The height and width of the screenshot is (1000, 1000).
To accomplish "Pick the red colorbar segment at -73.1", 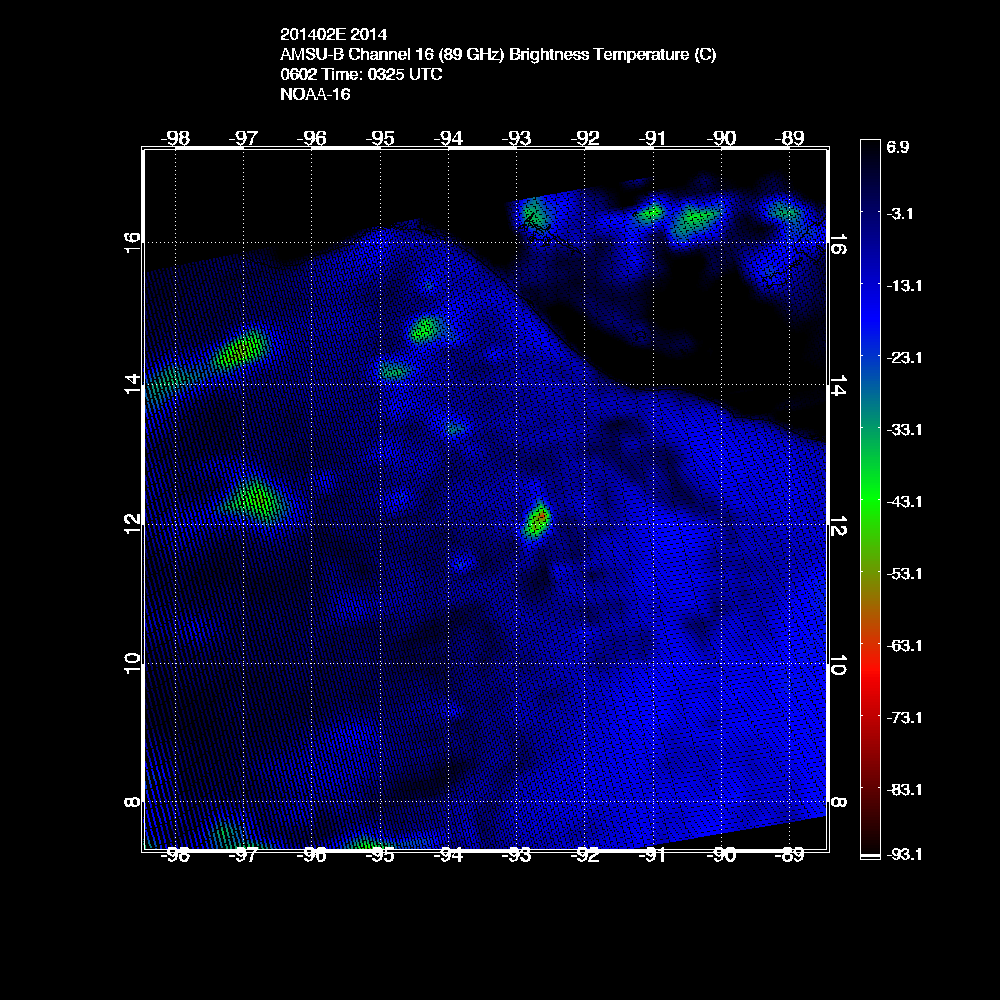I will coord(868,717).
